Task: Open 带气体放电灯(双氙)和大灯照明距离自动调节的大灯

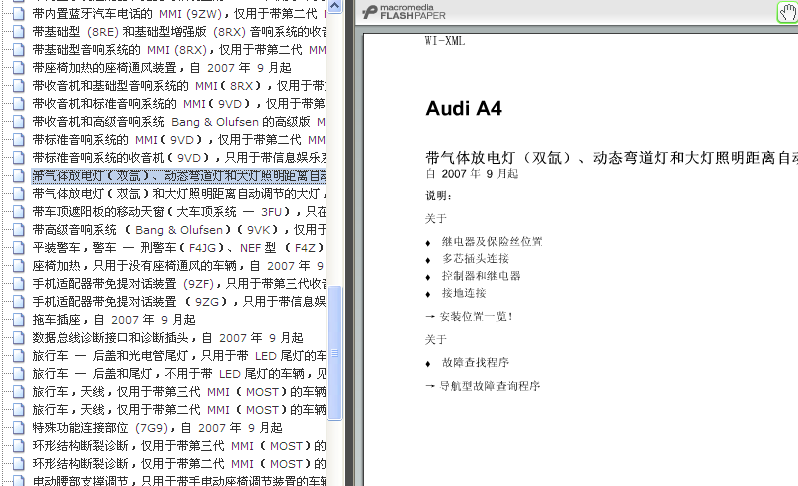Action: (179, 194)
